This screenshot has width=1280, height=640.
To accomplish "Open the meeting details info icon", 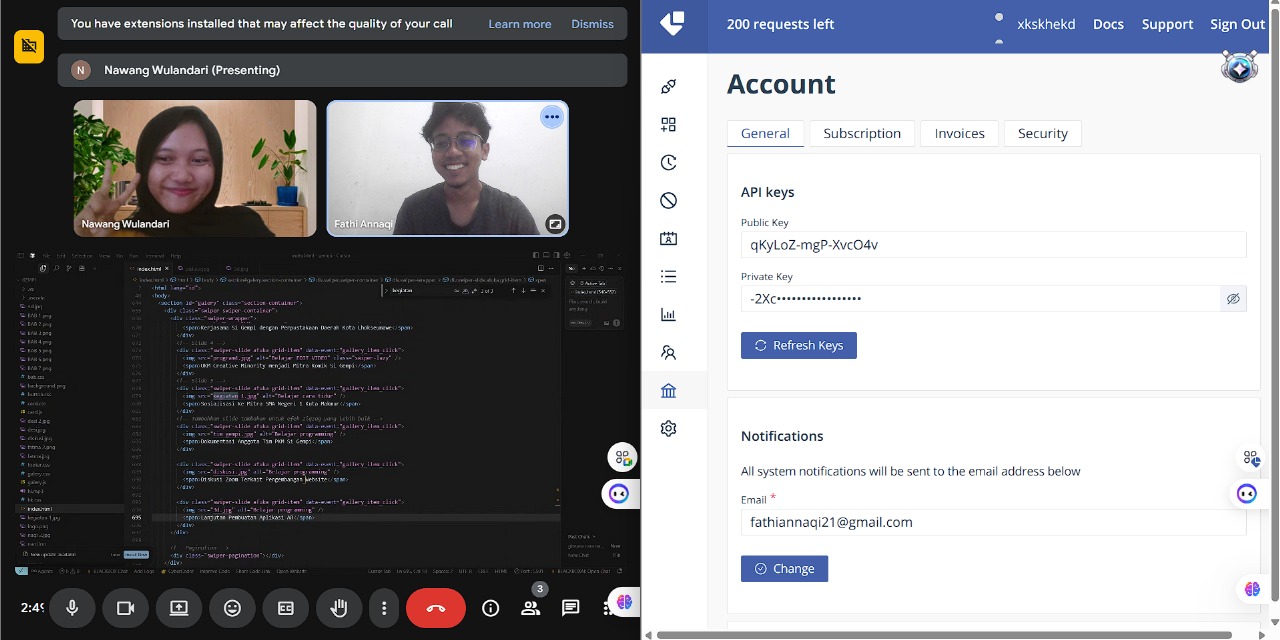I will (490, 607).
